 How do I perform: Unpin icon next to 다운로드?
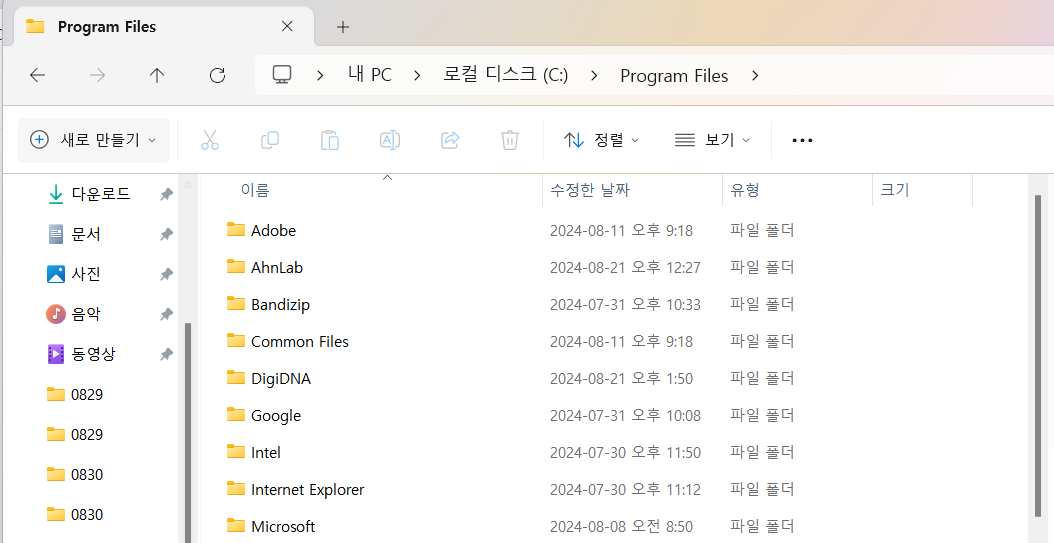point(166,194)
